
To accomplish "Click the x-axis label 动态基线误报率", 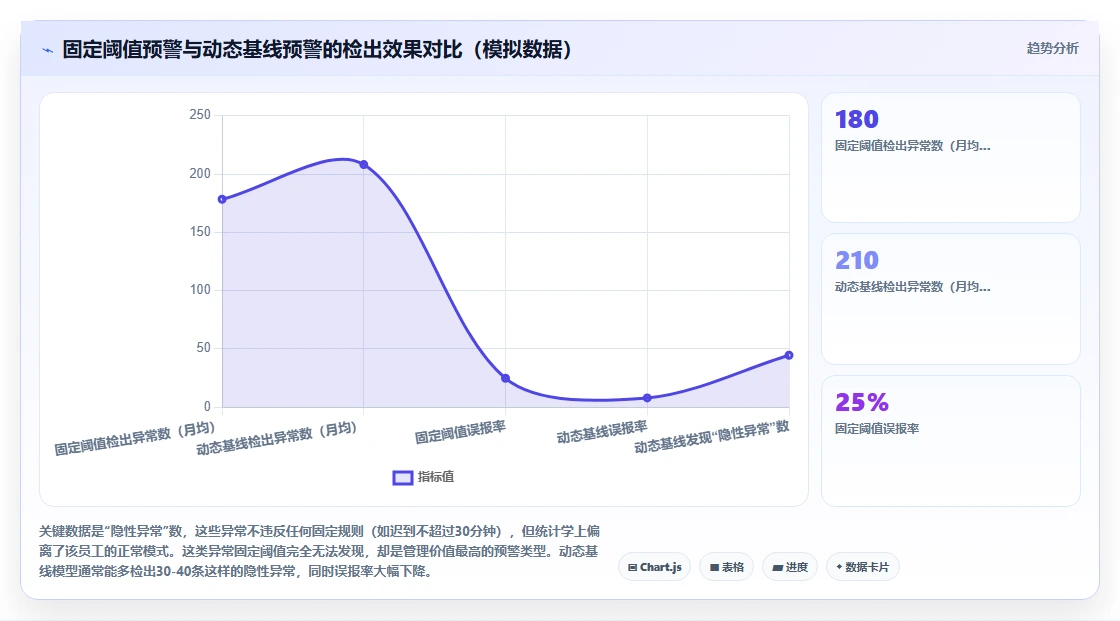I will point(602,432).
